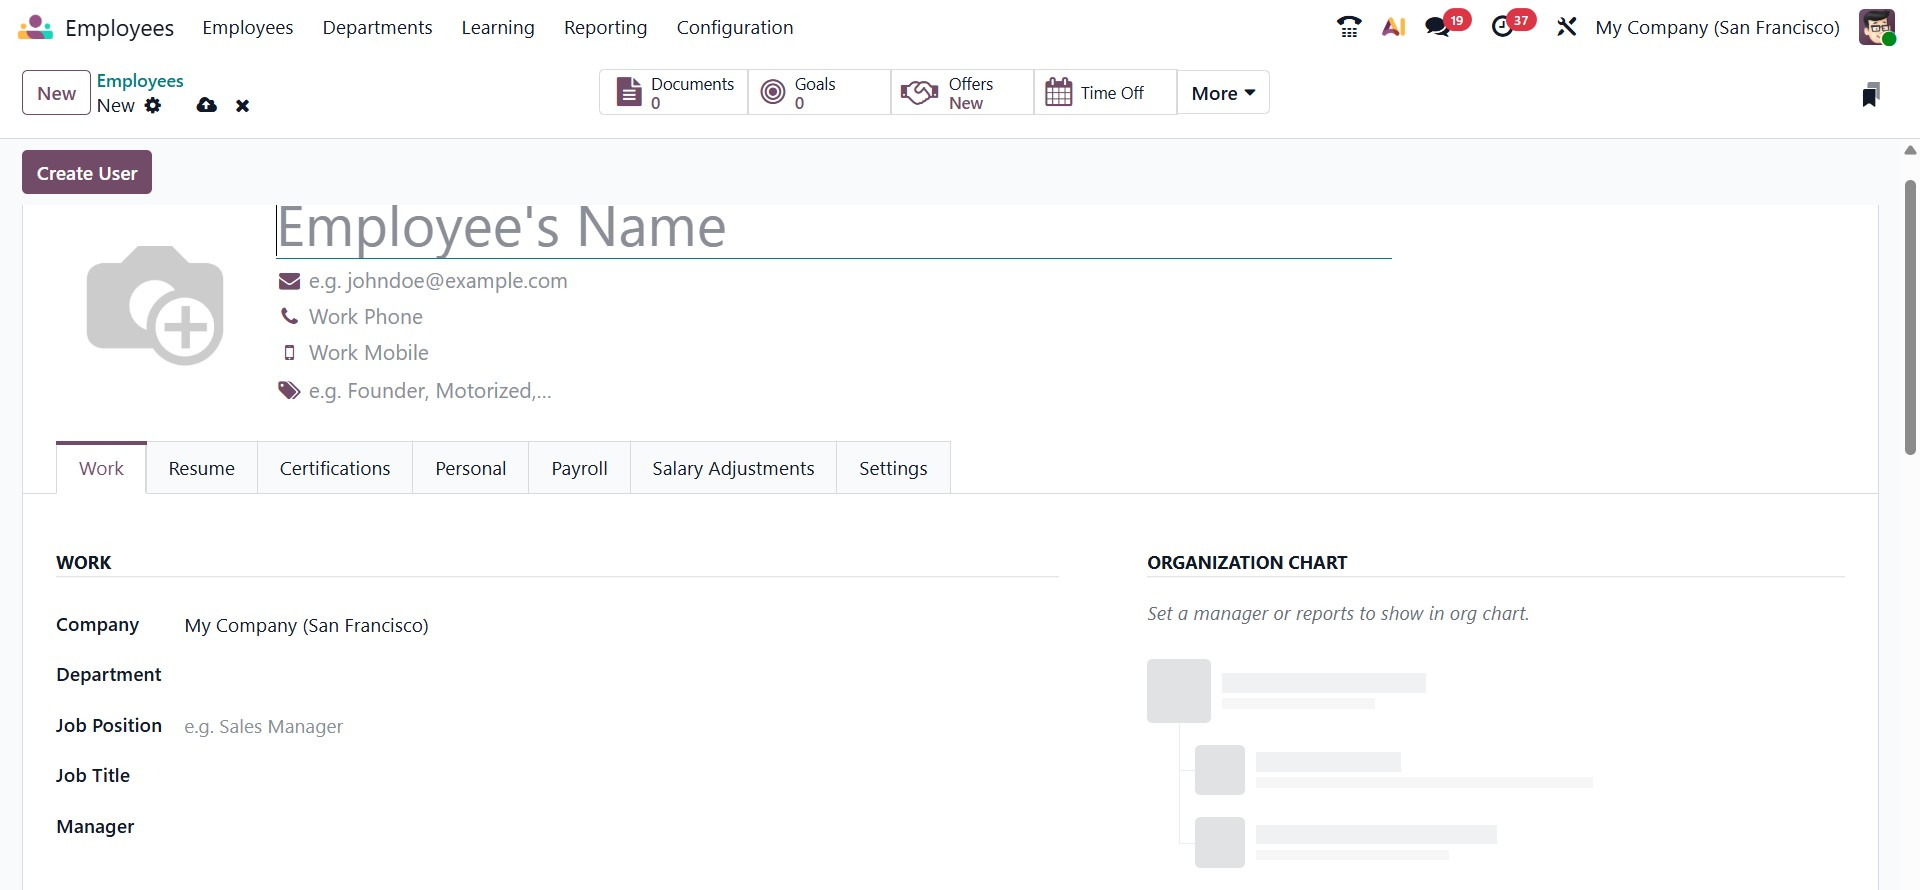Viewport: 1920px width, 890px height.
Task: Open the Departments menu
Action: 377,28
